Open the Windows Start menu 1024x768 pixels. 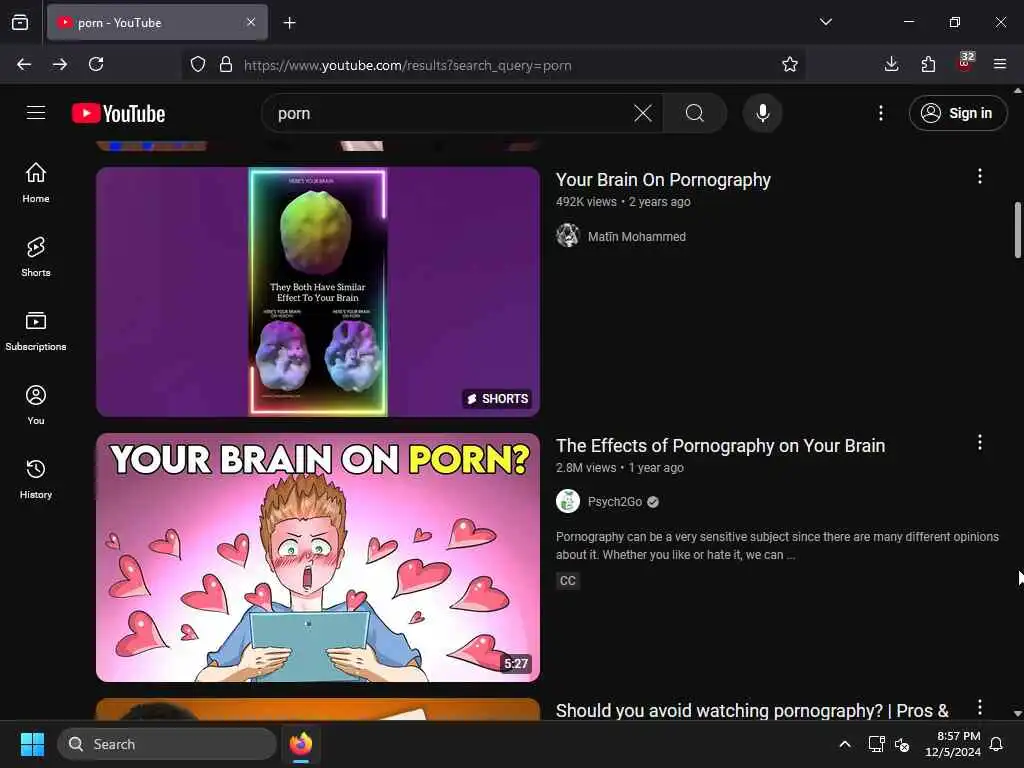(32, 744)
